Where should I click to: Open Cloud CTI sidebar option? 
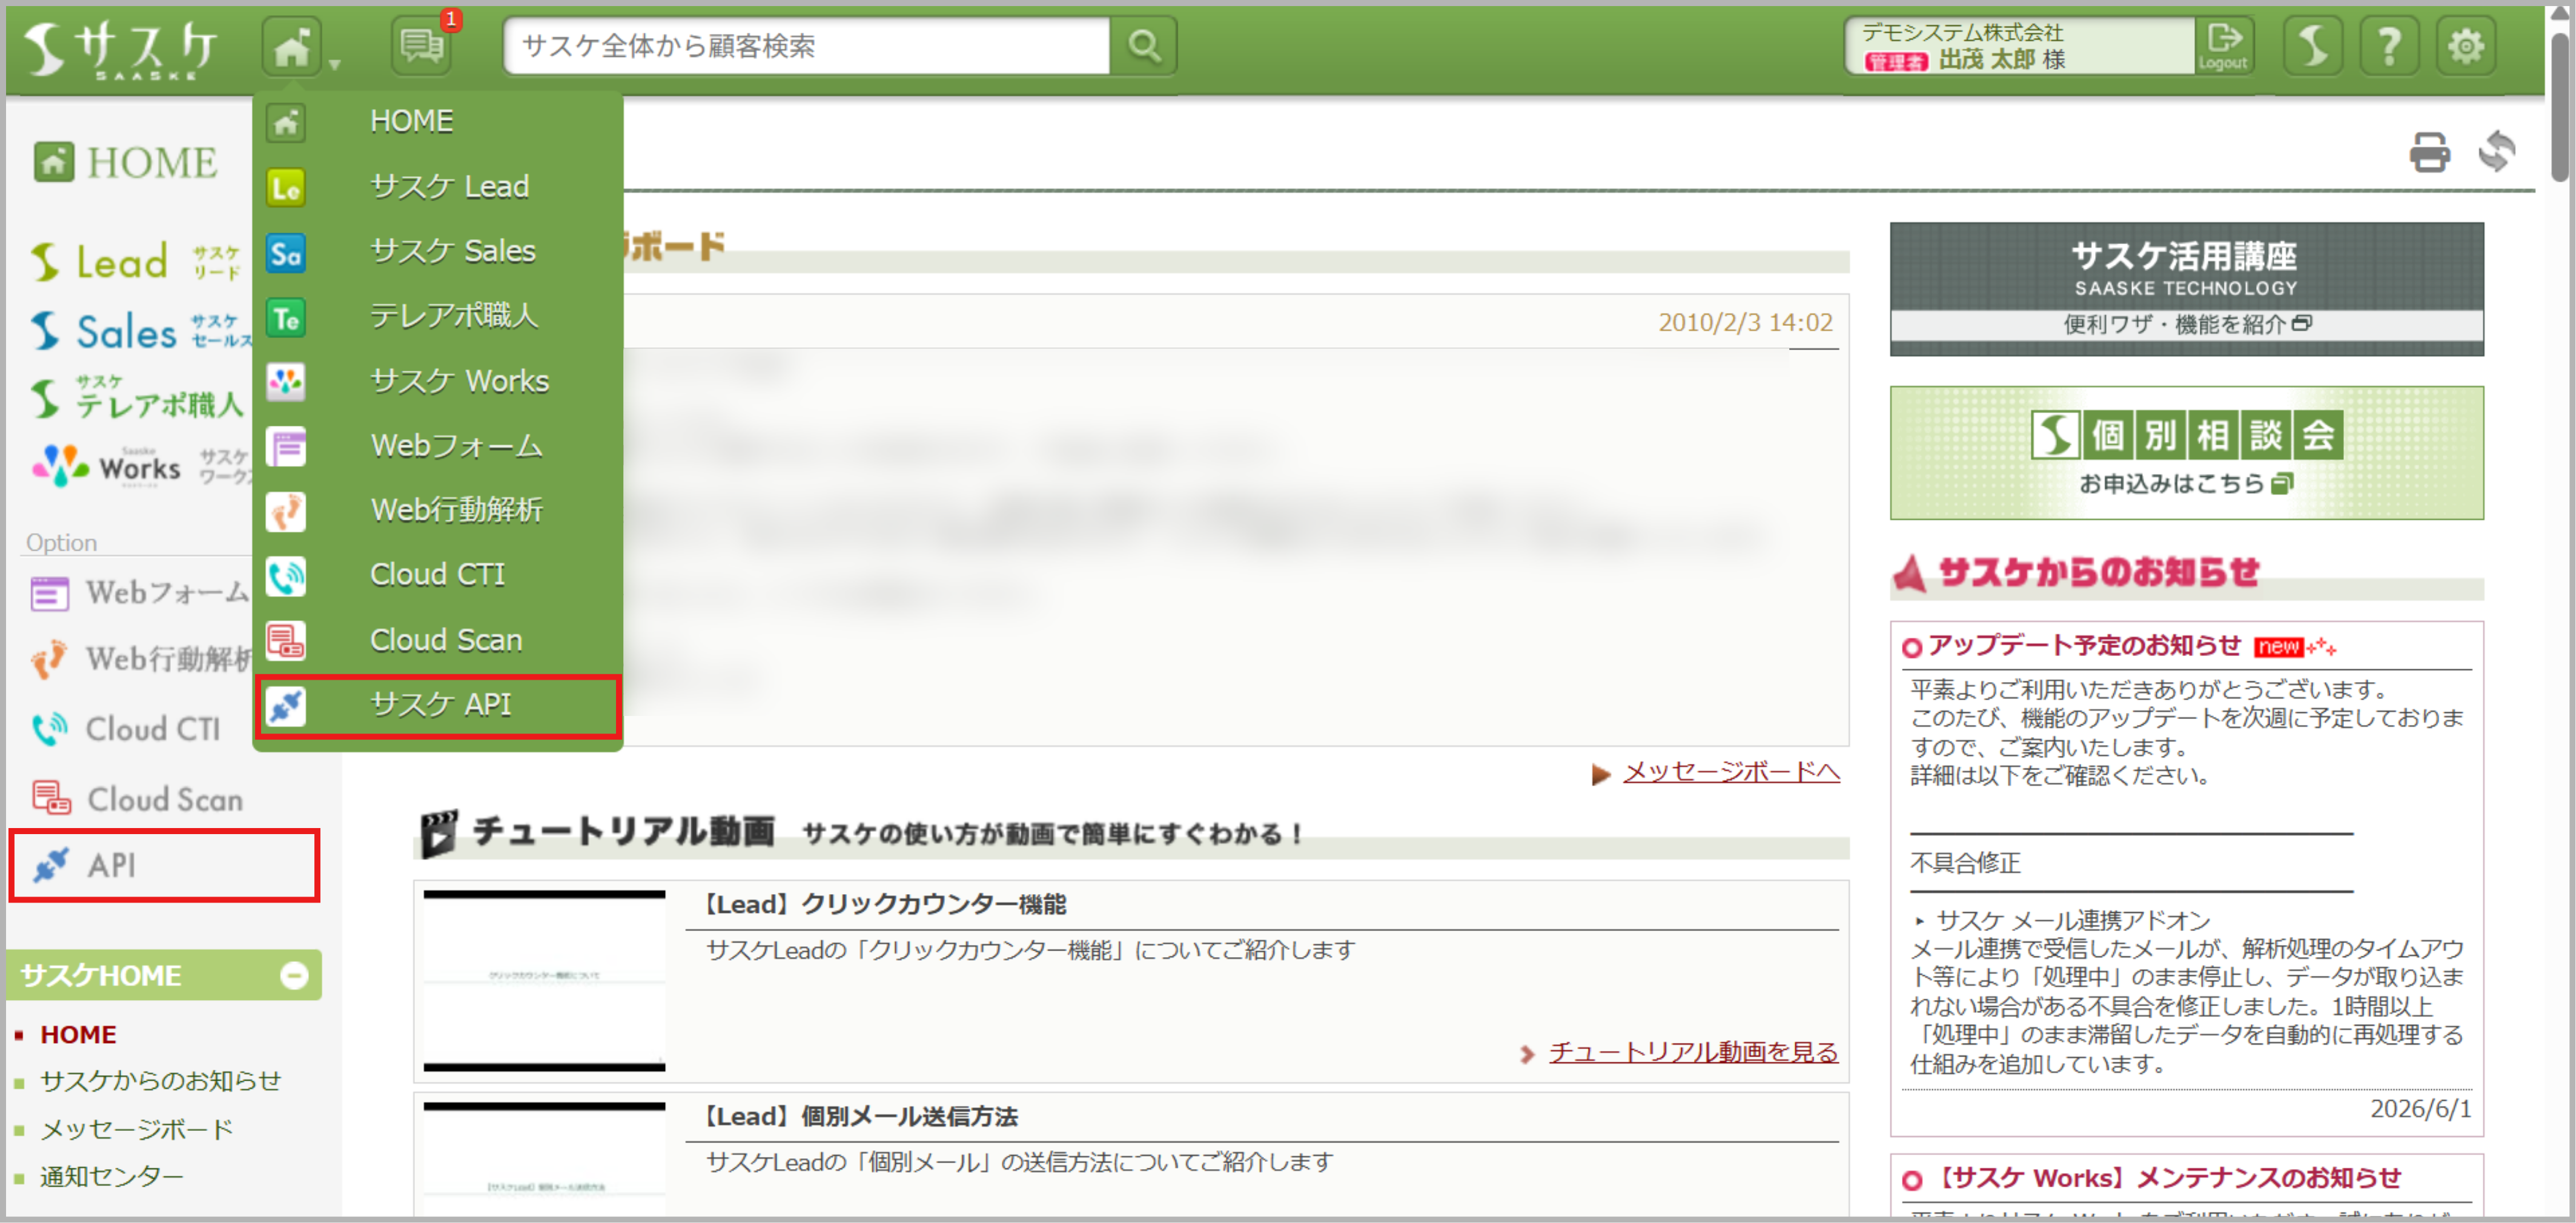click(126, 729)
